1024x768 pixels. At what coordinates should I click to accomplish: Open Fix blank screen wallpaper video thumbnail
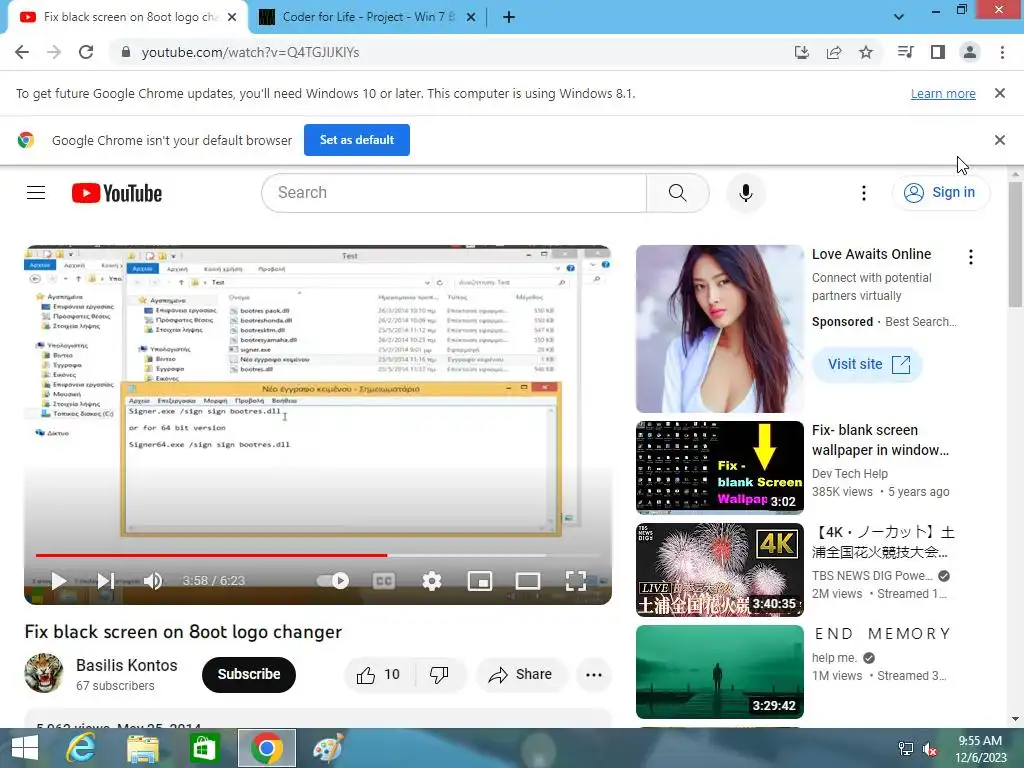(720, 468)
